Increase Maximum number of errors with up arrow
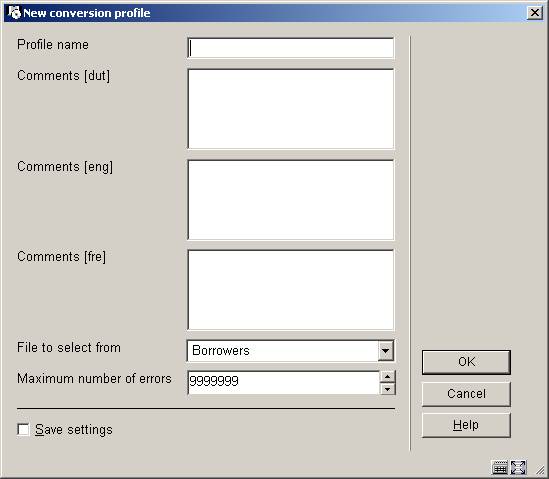Image resolution: width=549 pixels, height=479 pixels. [x=387, y=377]
